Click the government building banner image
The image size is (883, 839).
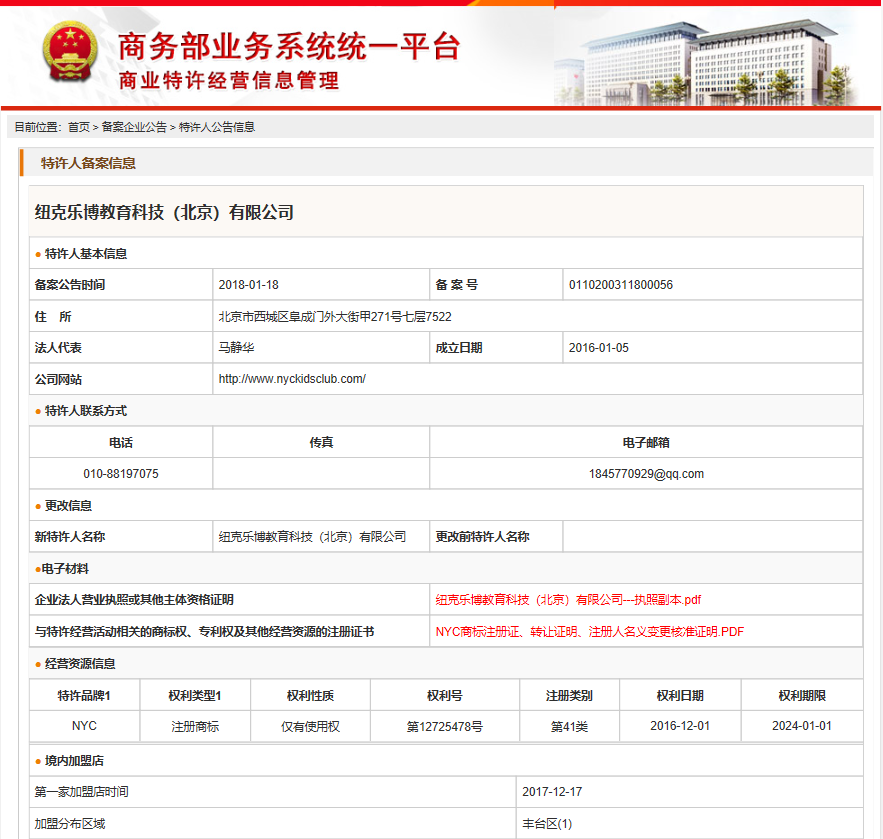pos(707,62)
